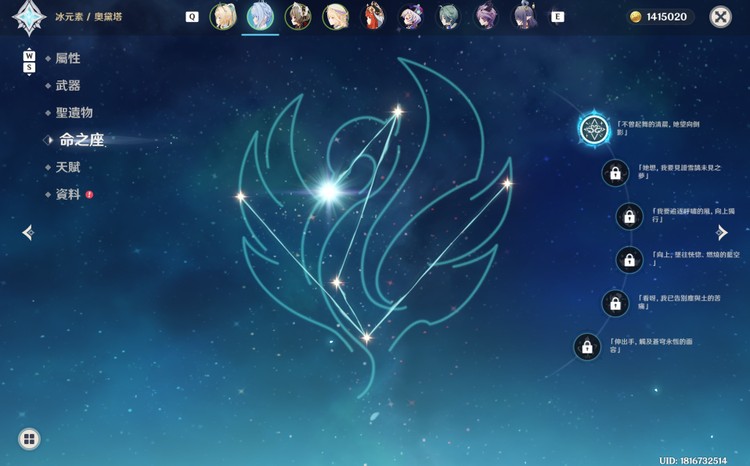Select the purple twin-bun-haired character avatar
The image size is (750, 466).
click(486, 17)
